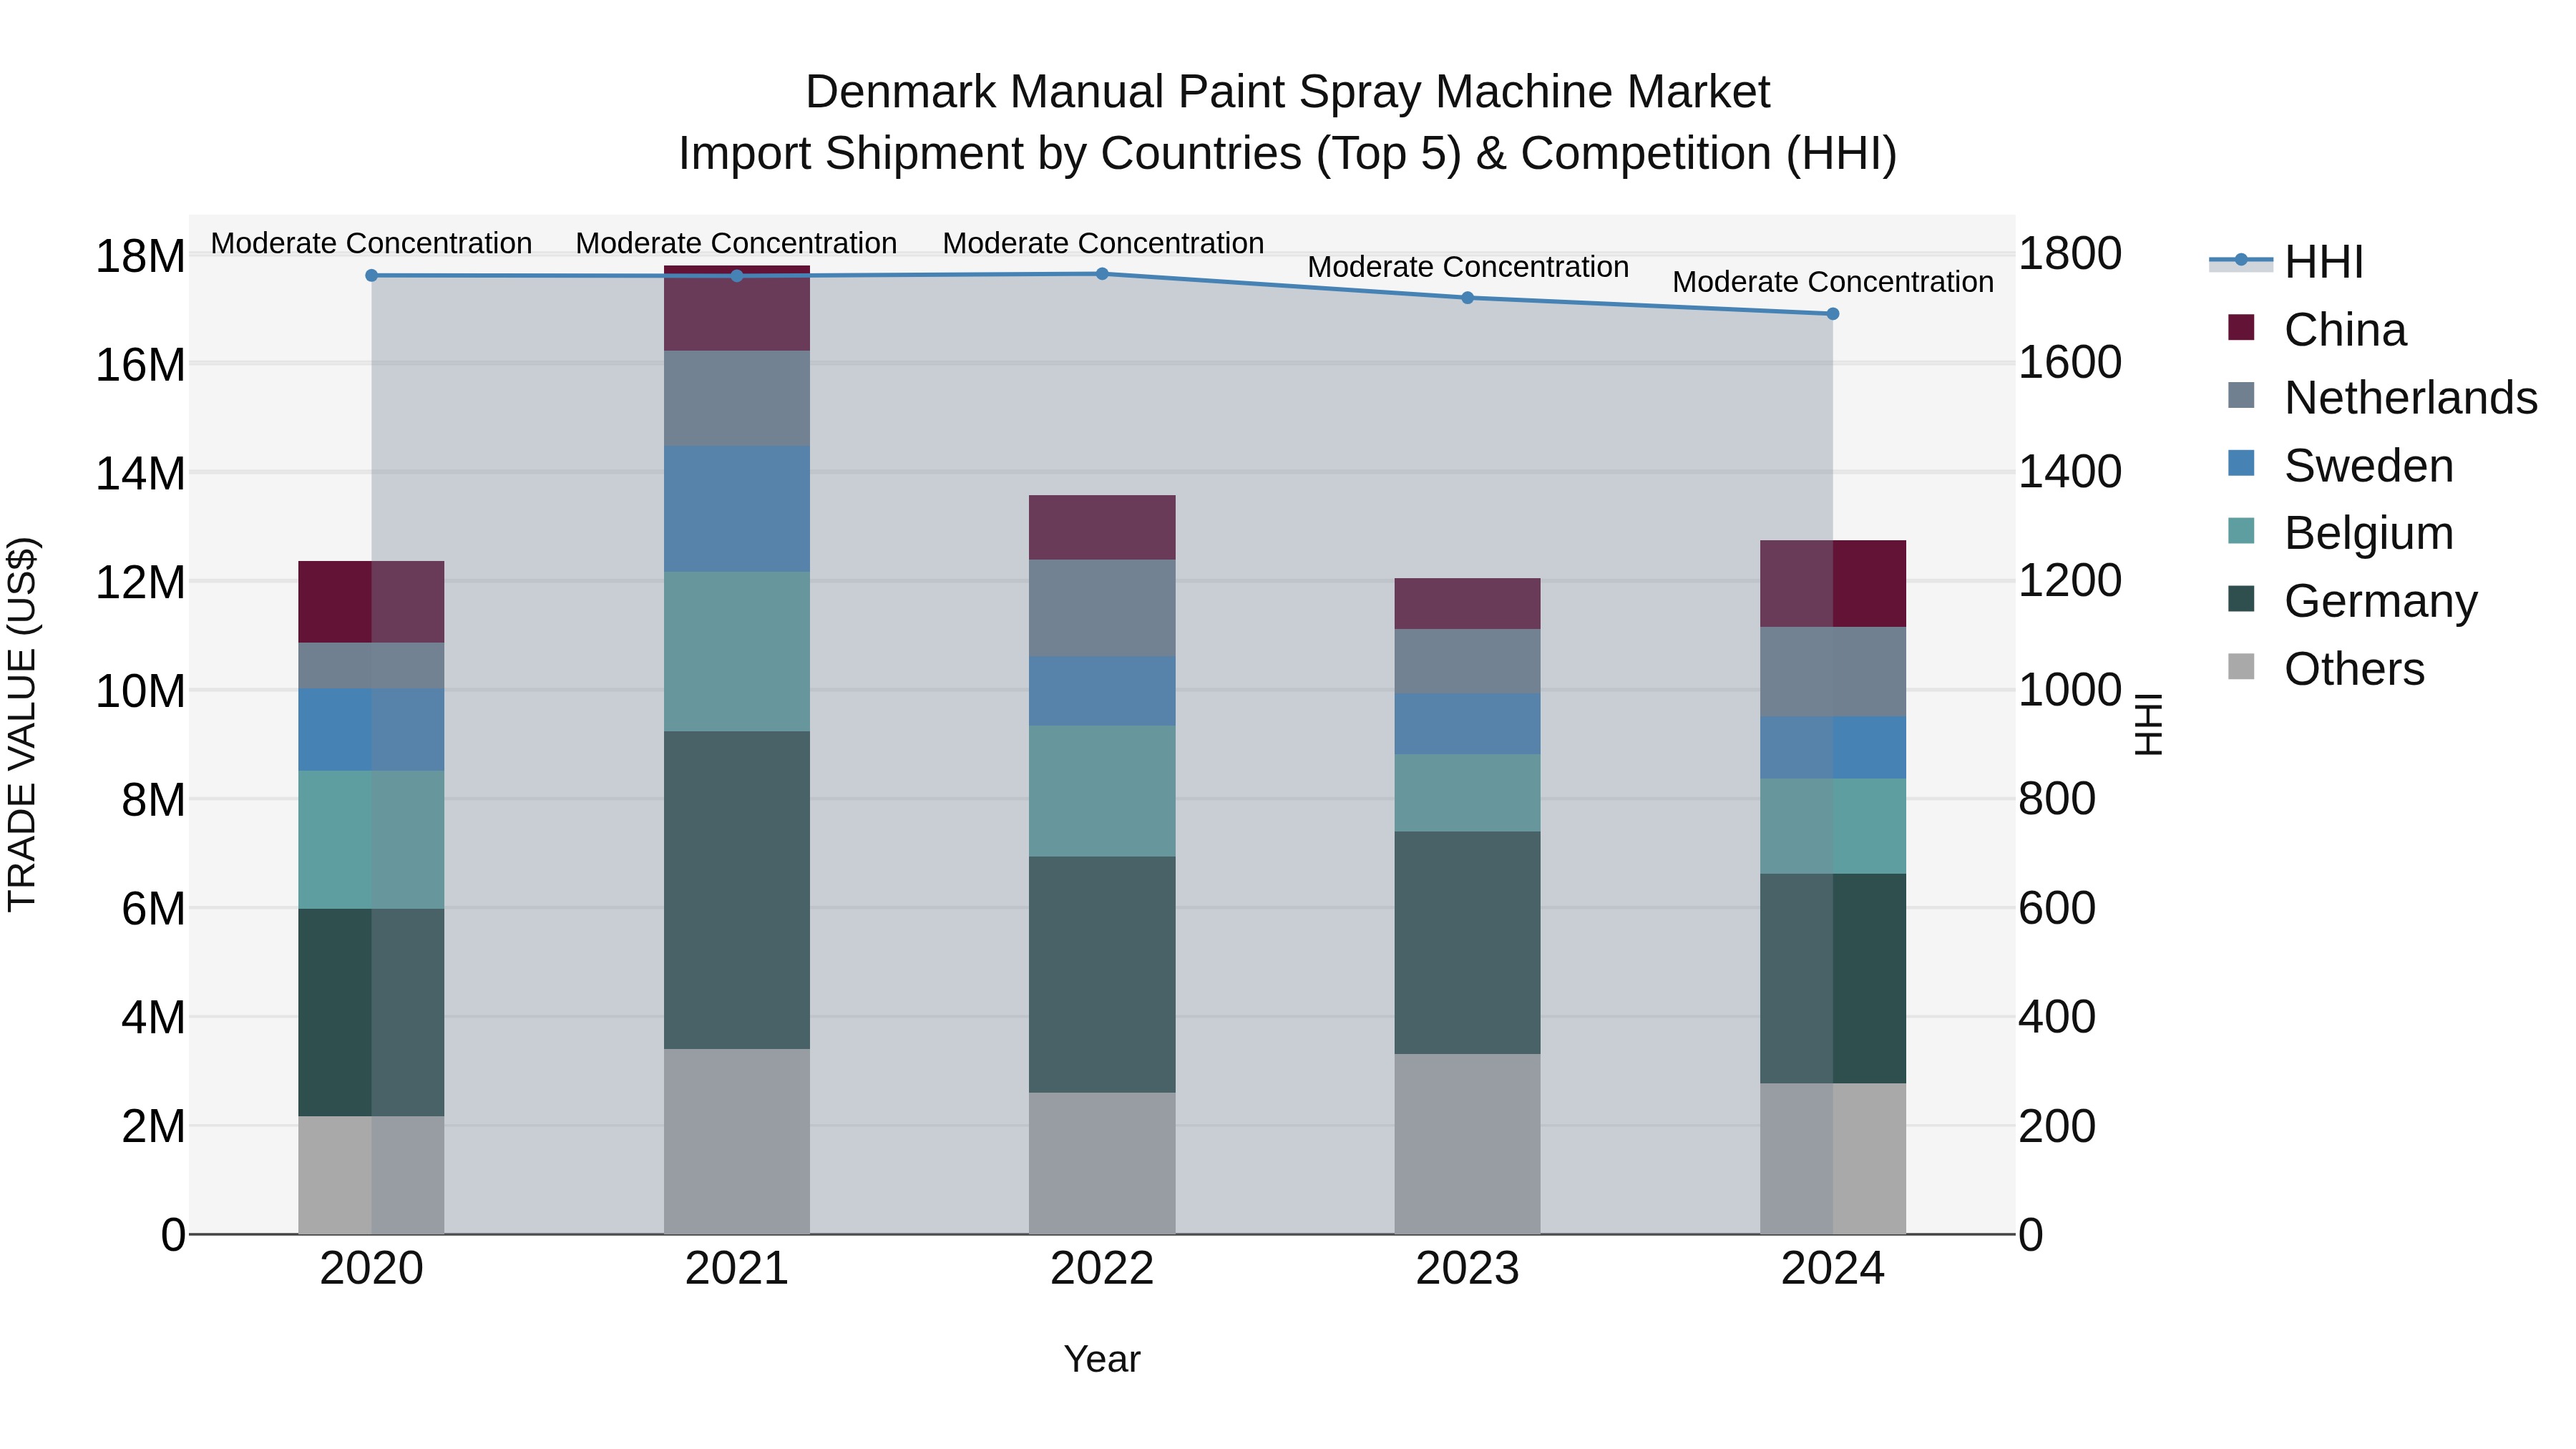Viewport: 2576px width, 1449px height.
Task: Click the 2024 x-axis label
Action: coord(1833,1269)
